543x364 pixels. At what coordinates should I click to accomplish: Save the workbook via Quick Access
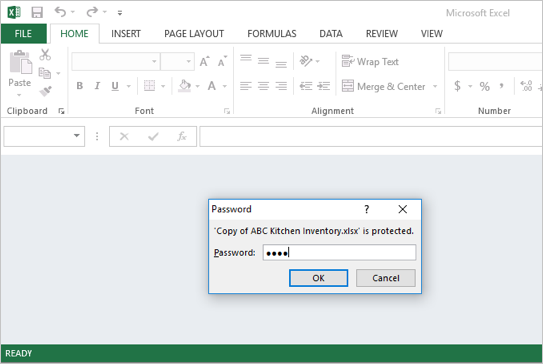37,13
